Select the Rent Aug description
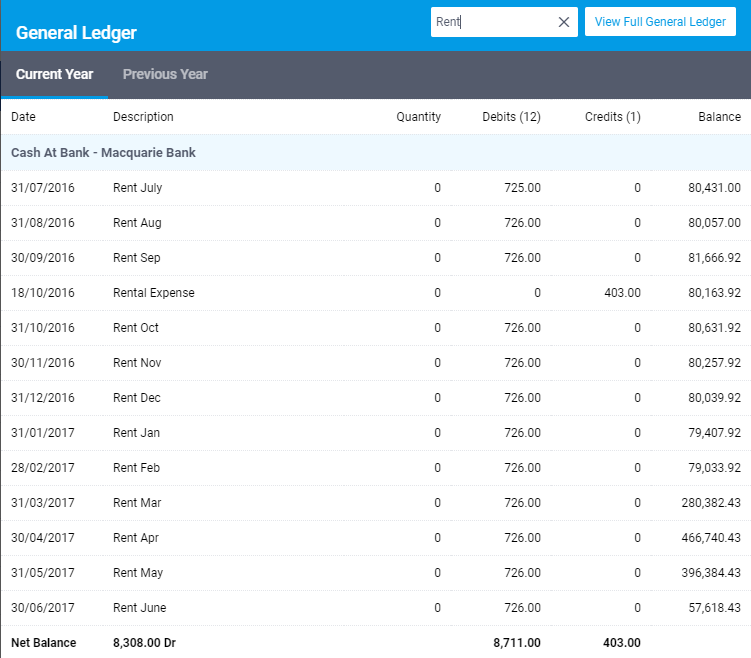 pyautogui.click(x=137, y=223)
